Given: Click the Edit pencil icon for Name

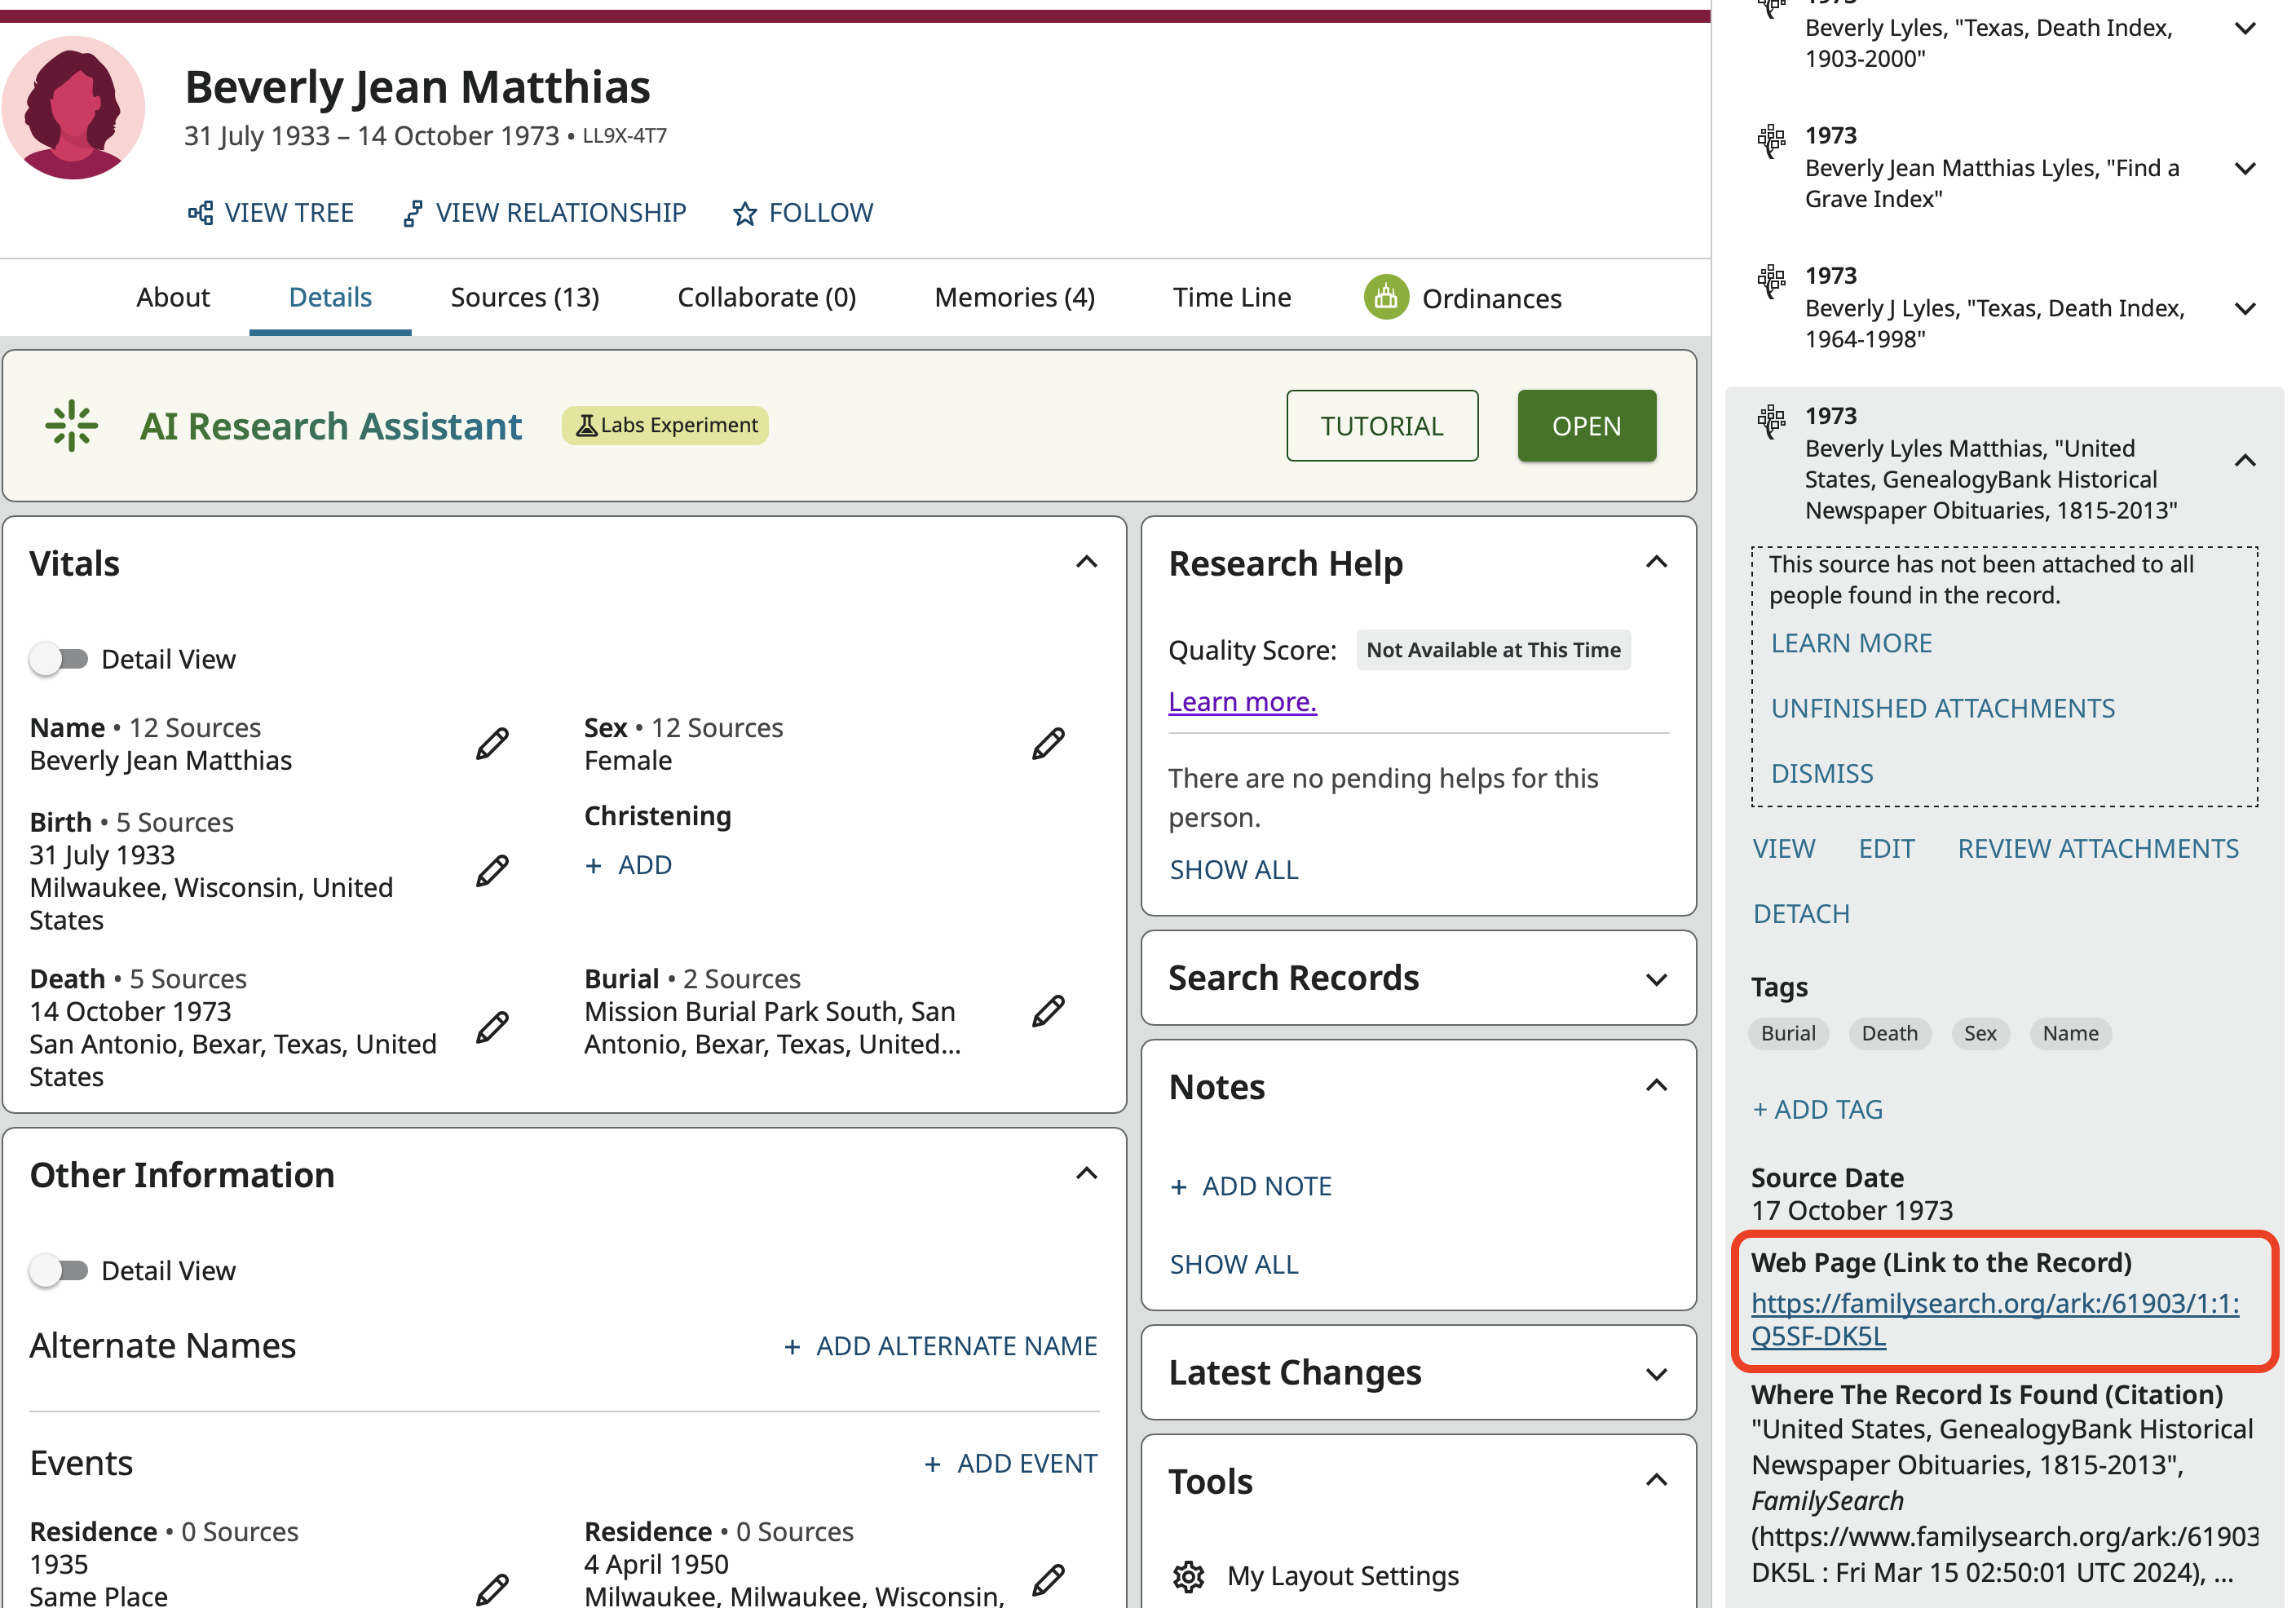Looking at the screenshot, I should point(492,744).
